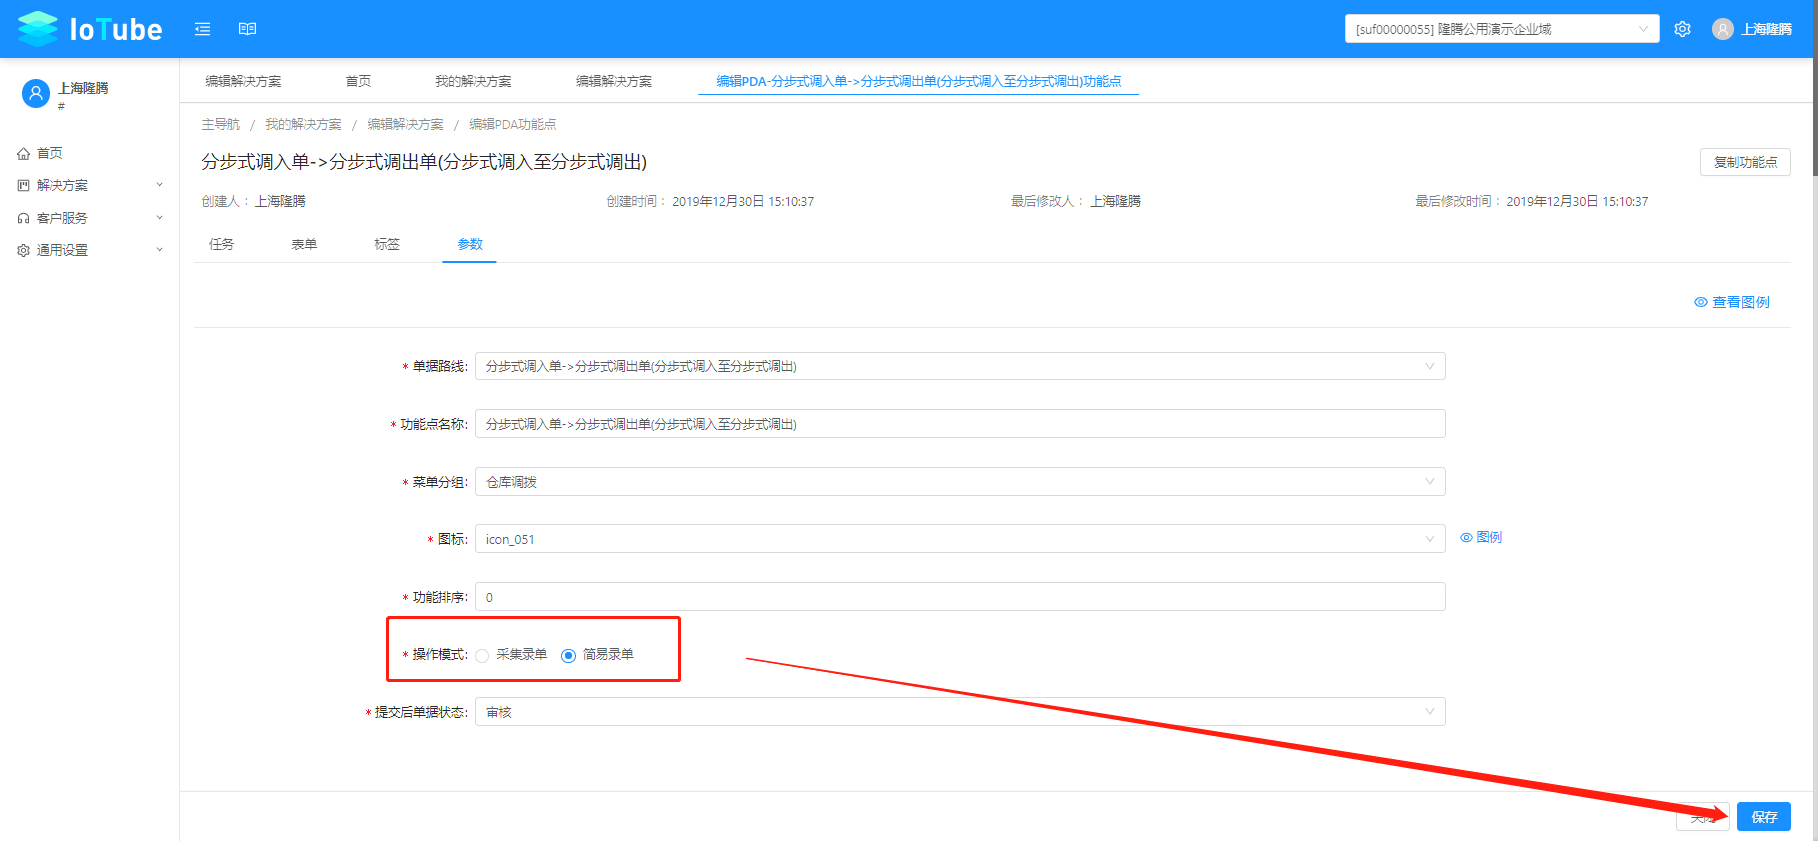Expand 通用设置 sidebar menu
This screenshot has height=841, width=1818.
tap(90, 250)
